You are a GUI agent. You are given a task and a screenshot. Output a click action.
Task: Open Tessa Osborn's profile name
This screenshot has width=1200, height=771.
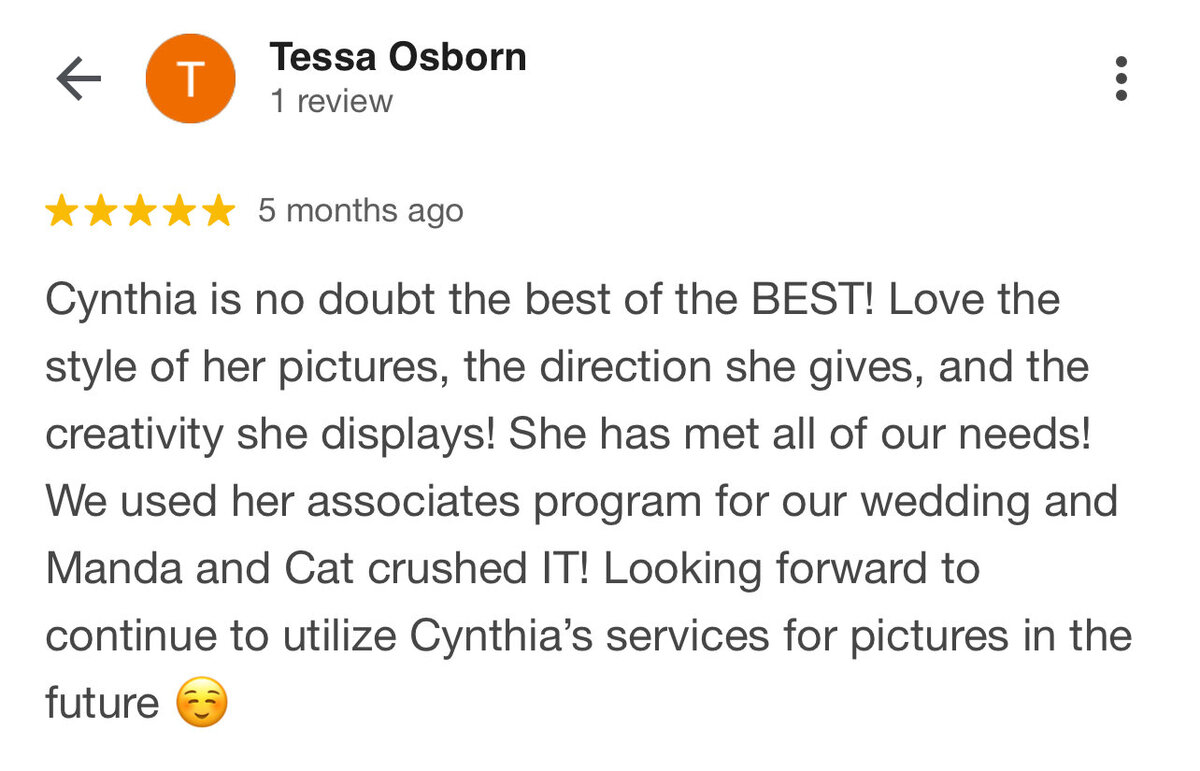click(x=398, y=58)
